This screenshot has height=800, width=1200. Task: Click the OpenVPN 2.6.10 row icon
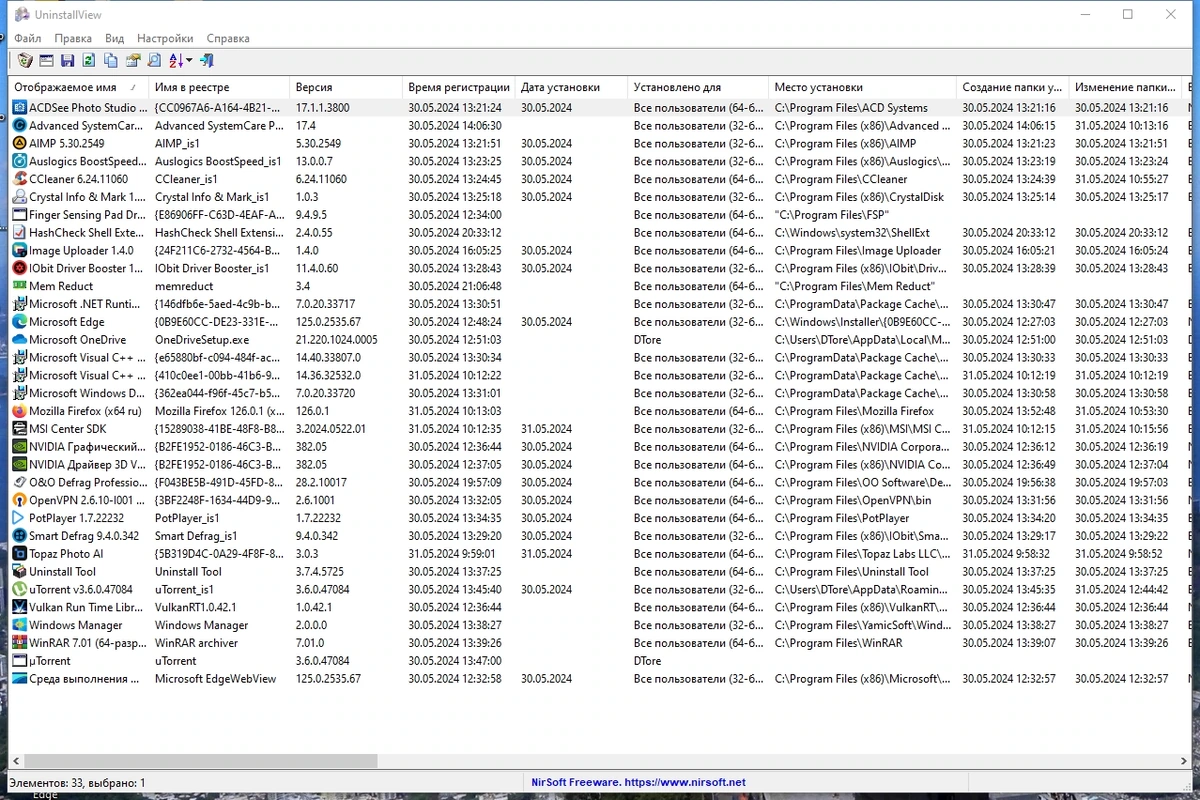19,500
